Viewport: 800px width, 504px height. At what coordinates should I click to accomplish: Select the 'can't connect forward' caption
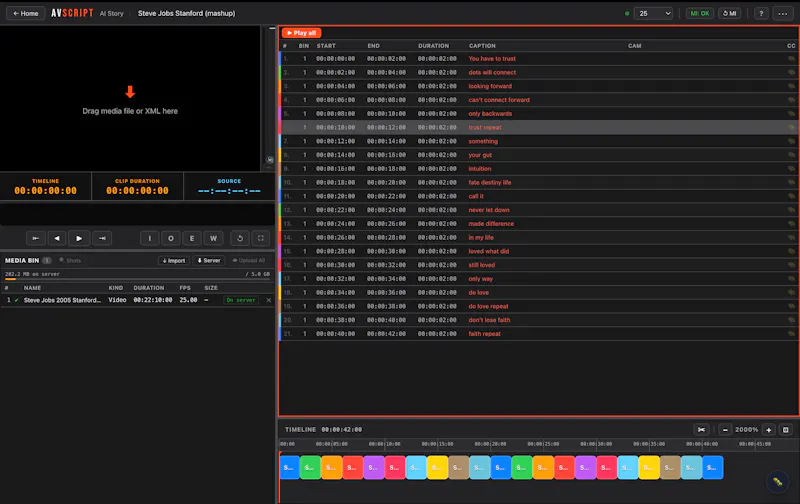[x=499, y=100]
